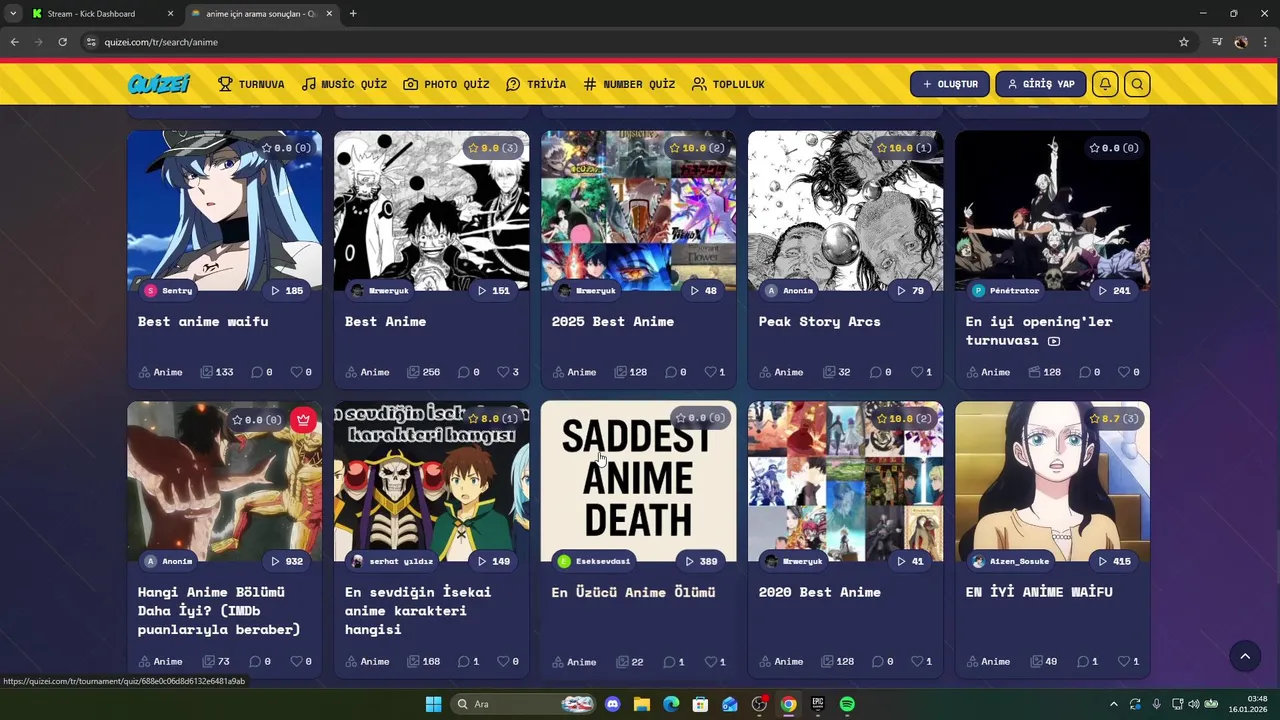Screen dimensions: 1280x720
Task: Open the 2020 Best Anime title
Action: click(819, 592)
